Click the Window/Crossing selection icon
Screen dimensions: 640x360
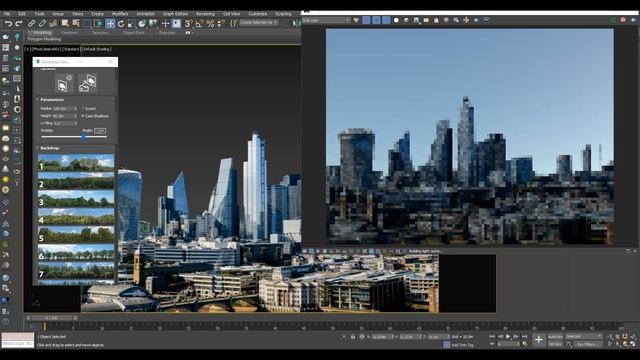98,24
